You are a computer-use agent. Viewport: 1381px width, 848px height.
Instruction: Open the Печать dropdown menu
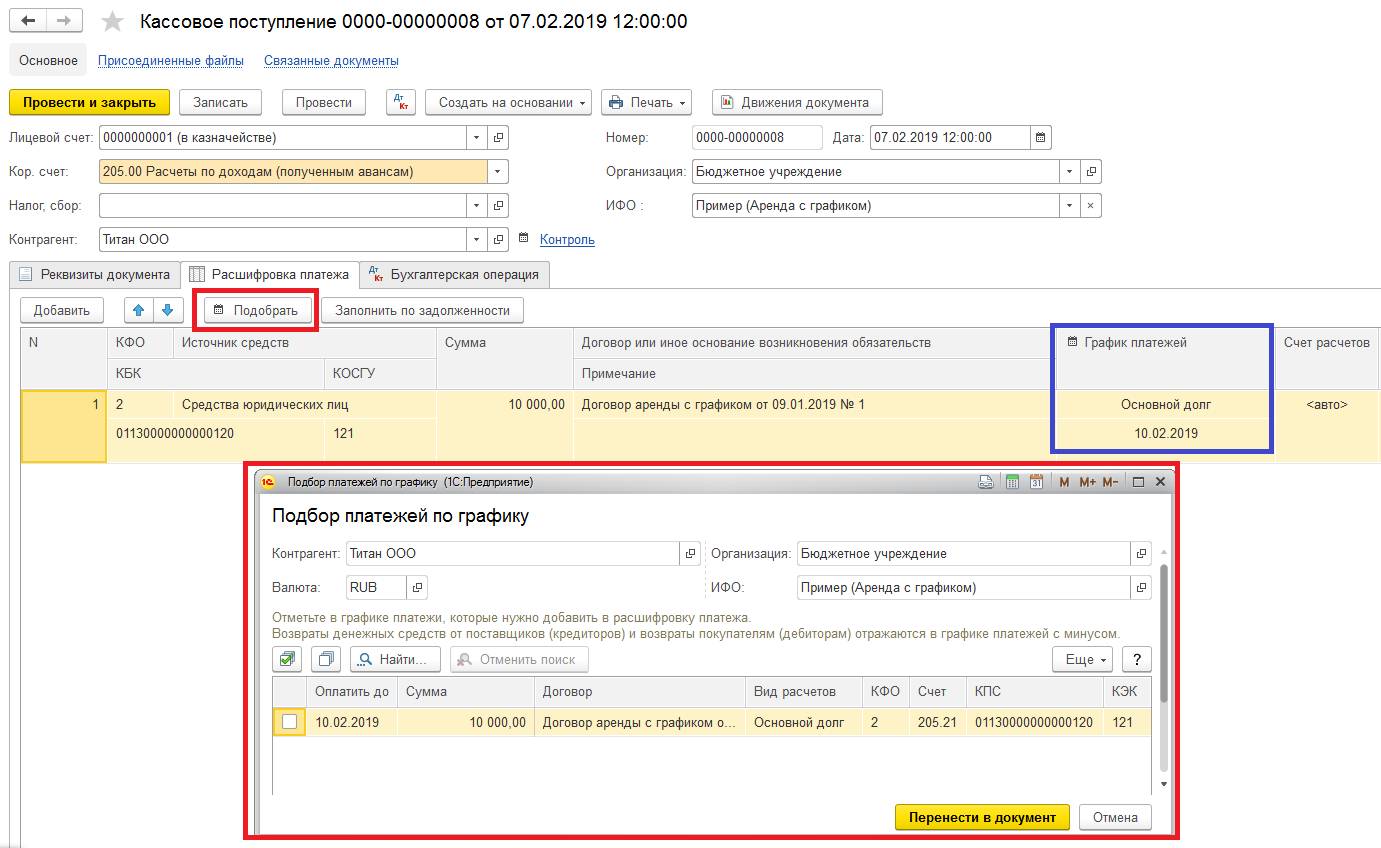pyautogui.click(x=646, y=102)
